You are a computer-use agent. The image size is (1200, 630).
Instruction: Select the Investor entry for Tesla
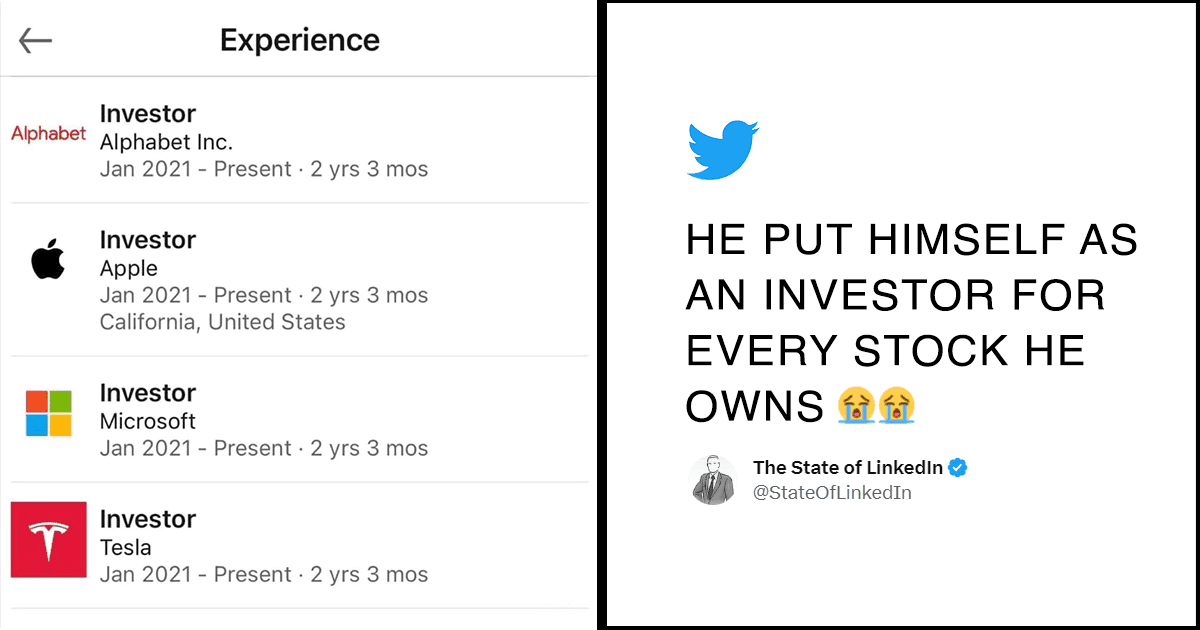click(148, 519)
